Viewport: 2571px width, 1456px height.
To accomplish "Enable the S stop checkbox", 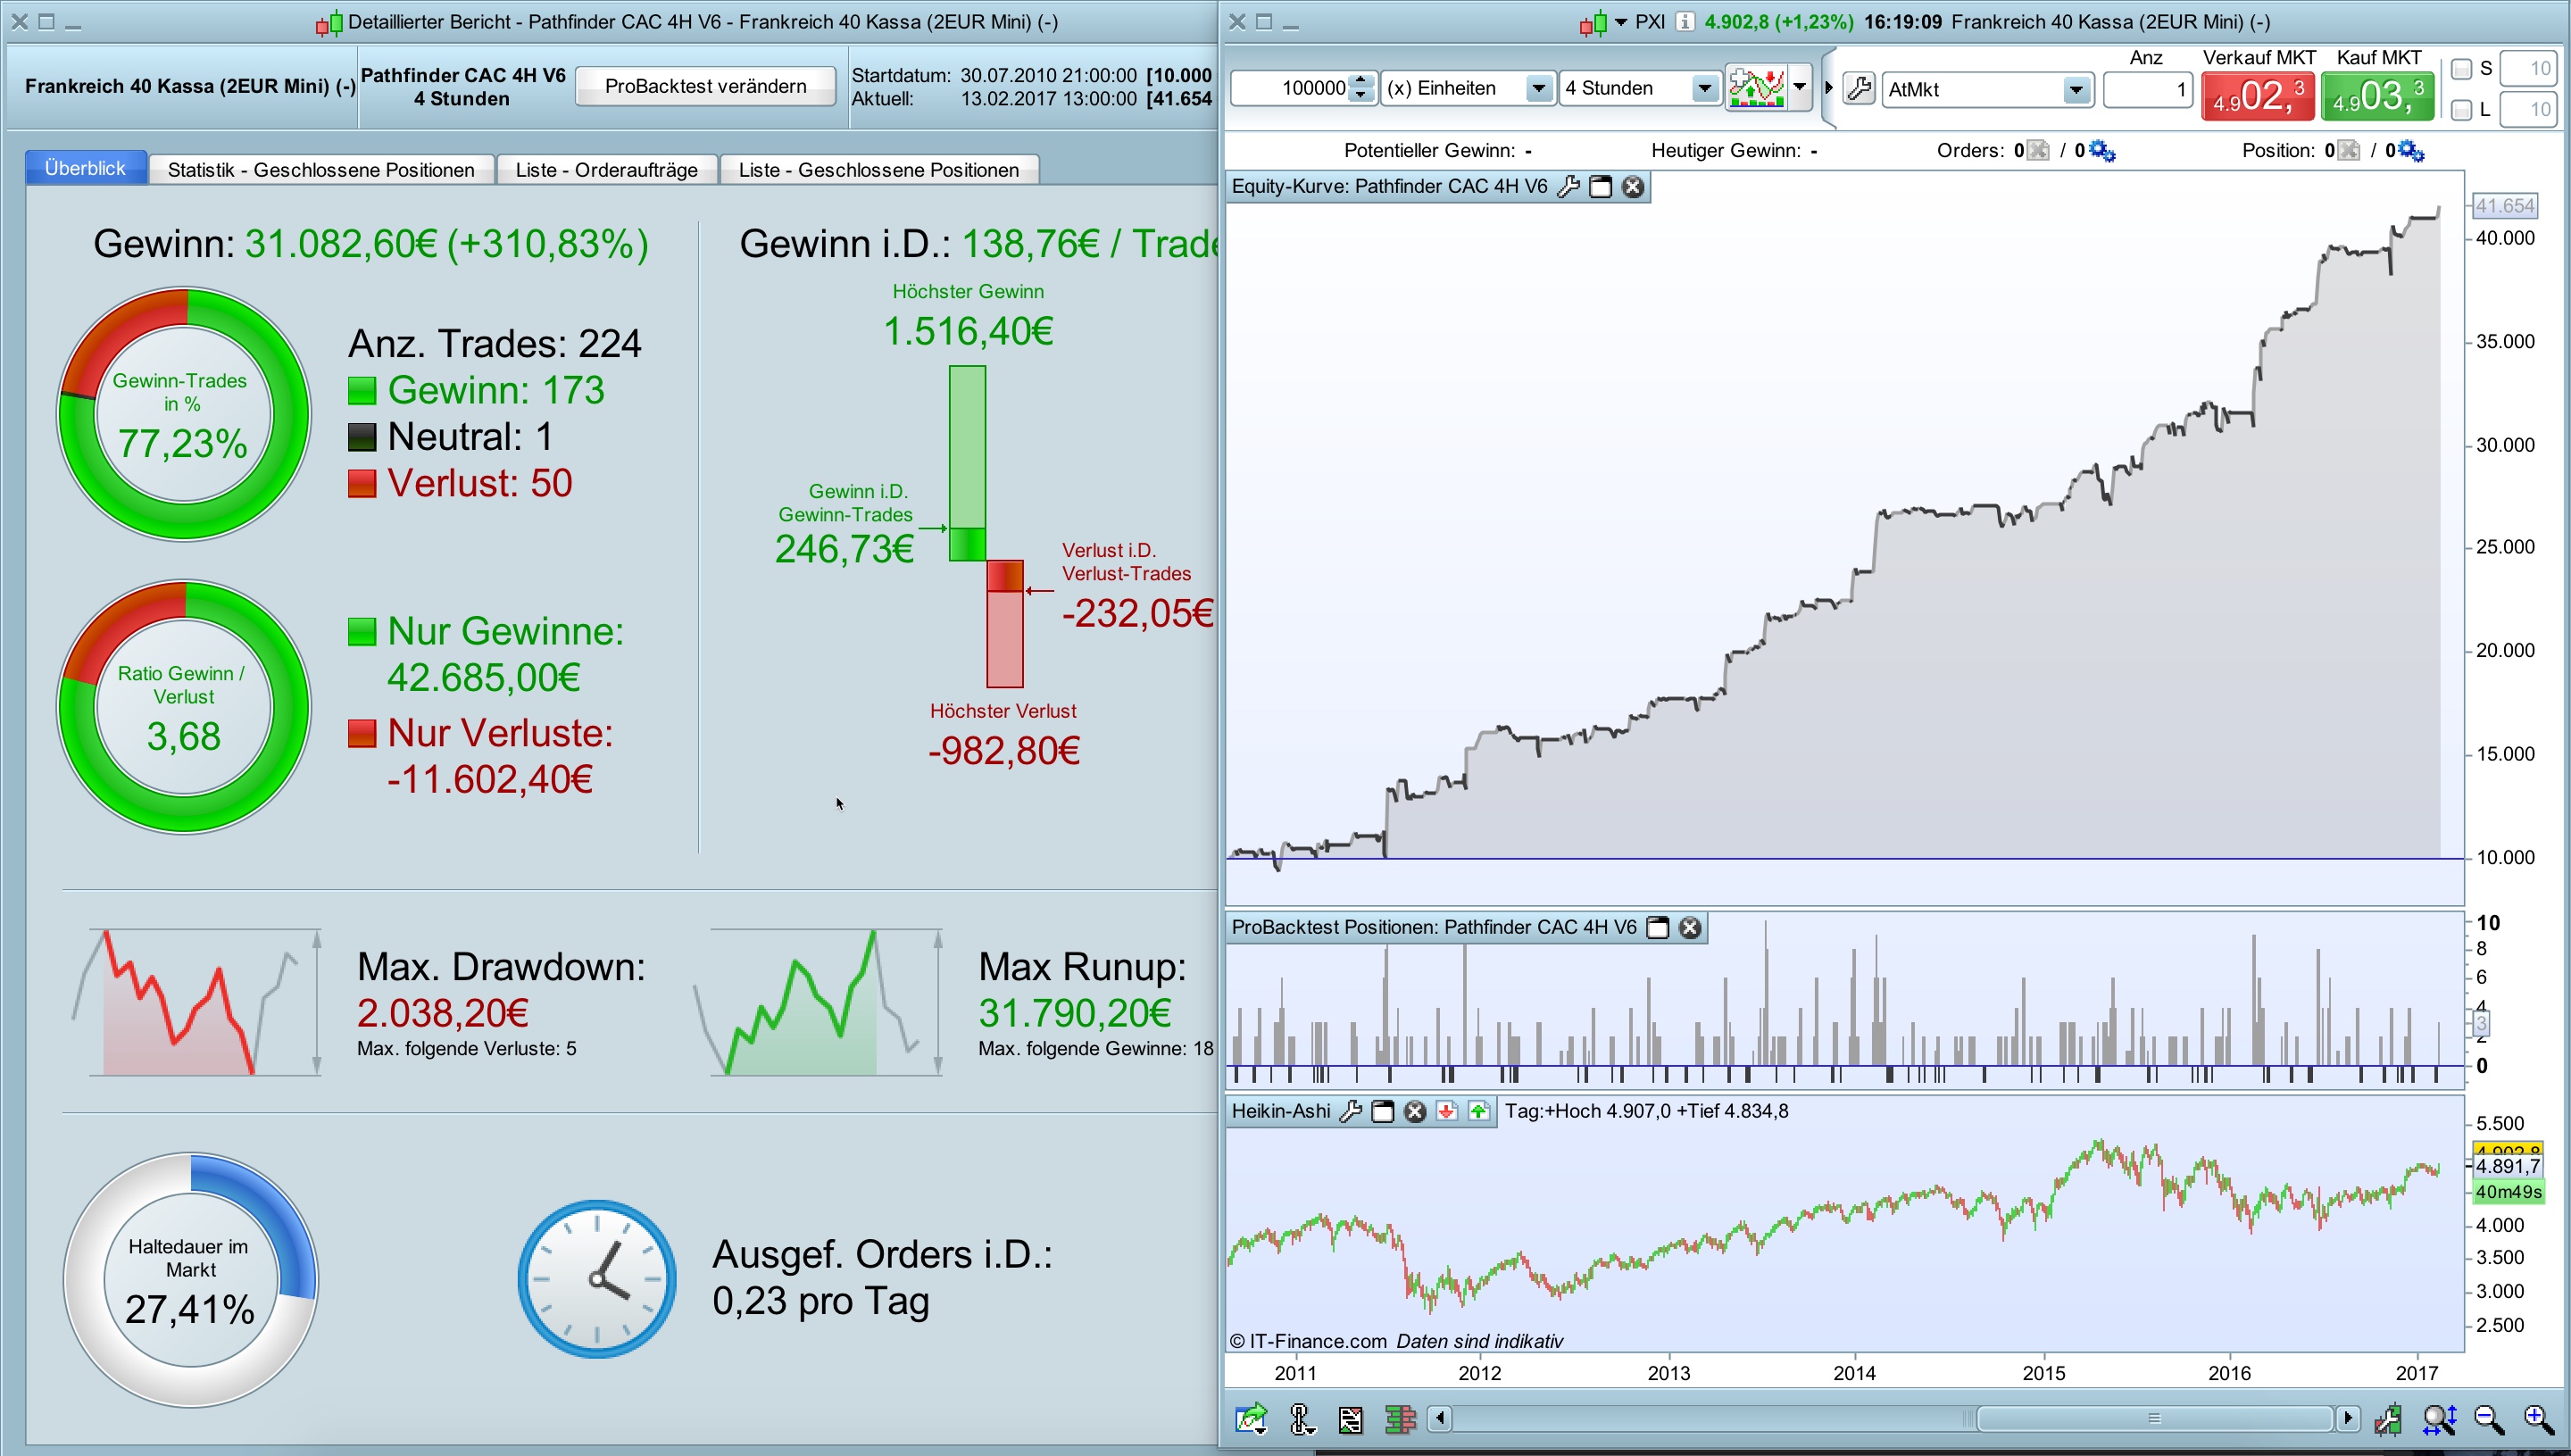I will 2462,69.
